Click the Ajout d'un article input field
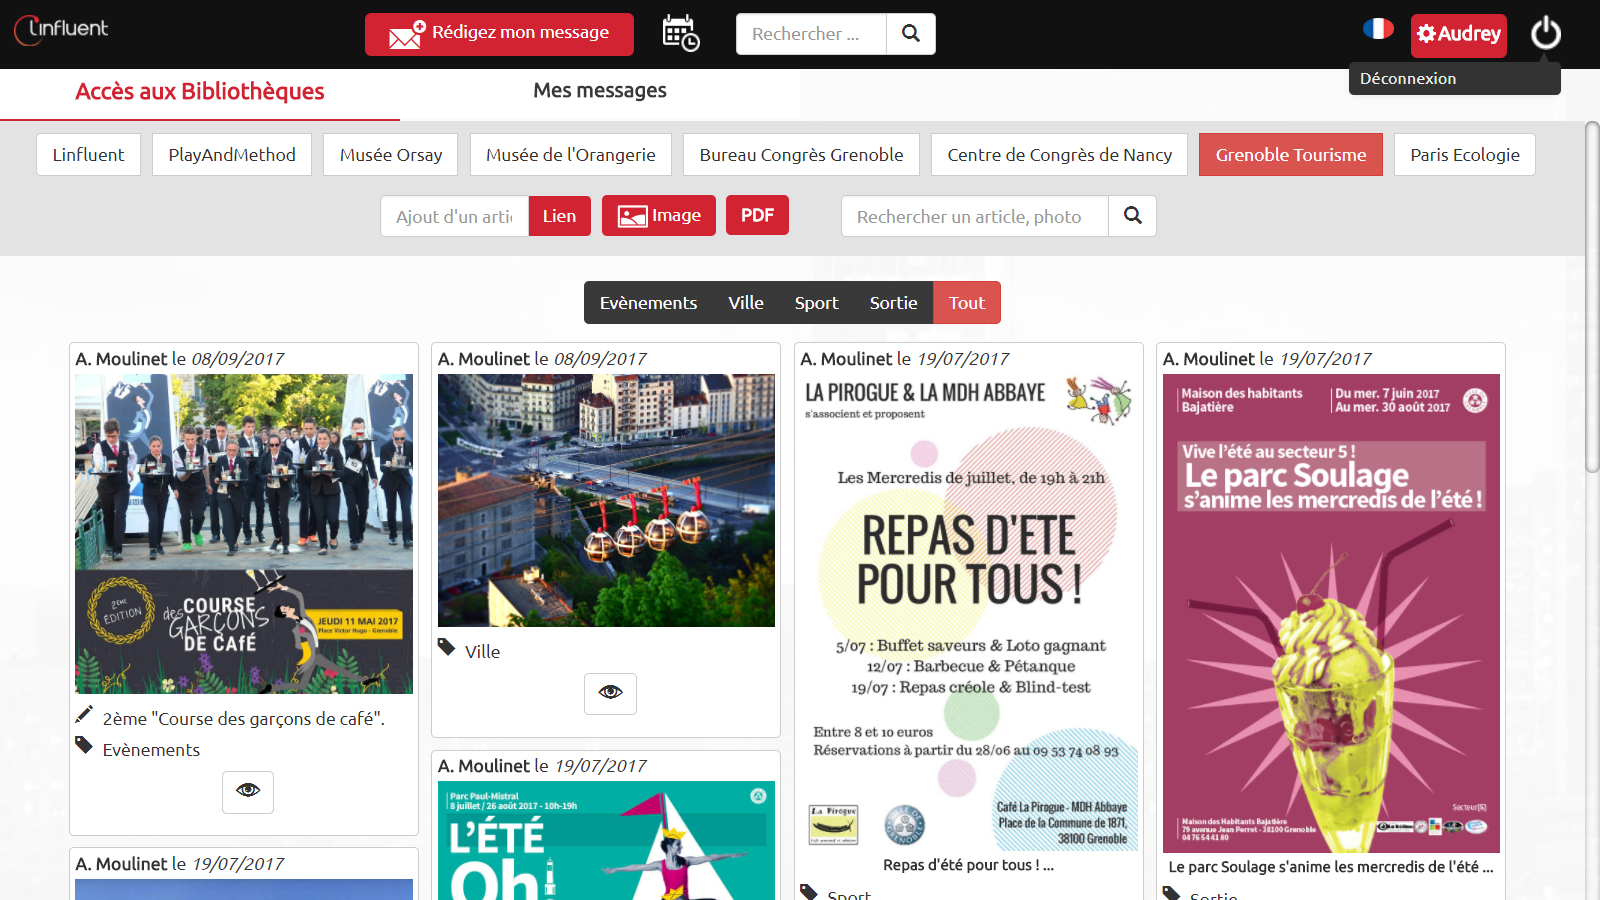Image resolution: width=1600 pixels, height=900 pixels. coord(454,216)
